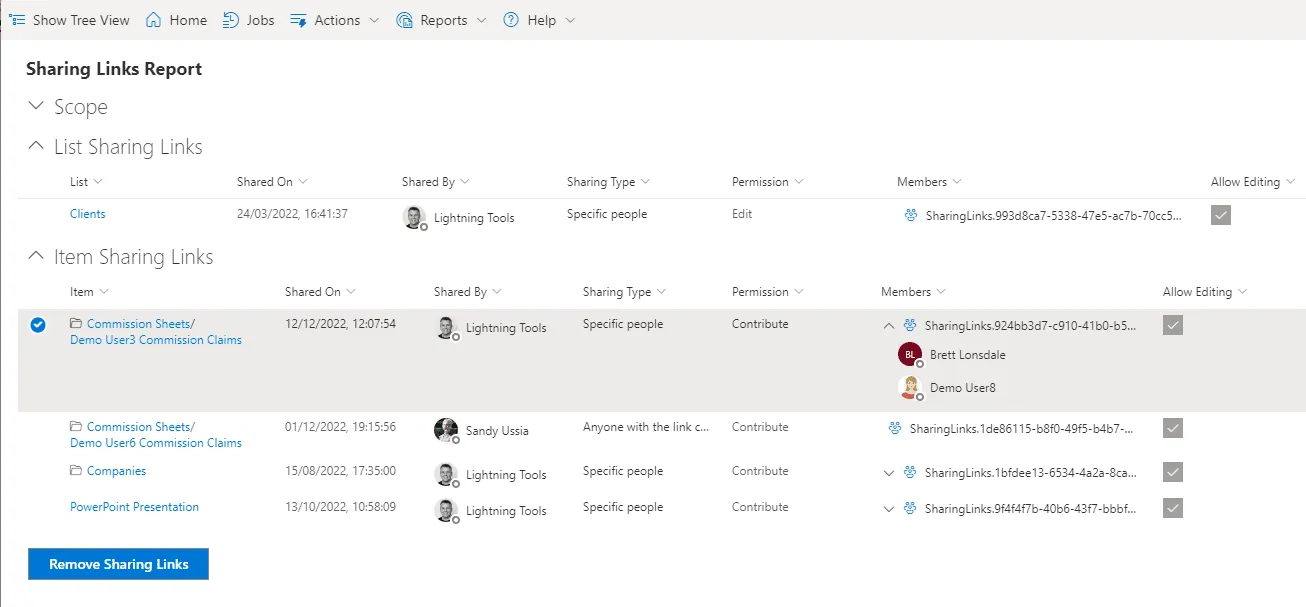Click the Show Tree View icon
The width and height of the screenshot is (1306, 607).
[x=18, y=19]
